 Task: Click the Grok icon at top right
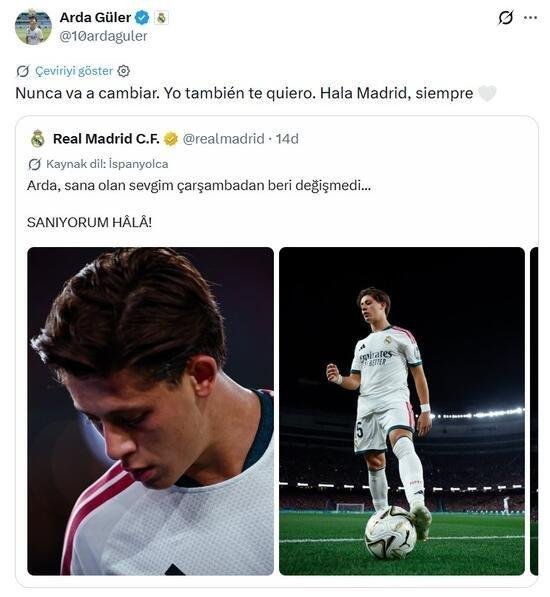tap(506, 18)
